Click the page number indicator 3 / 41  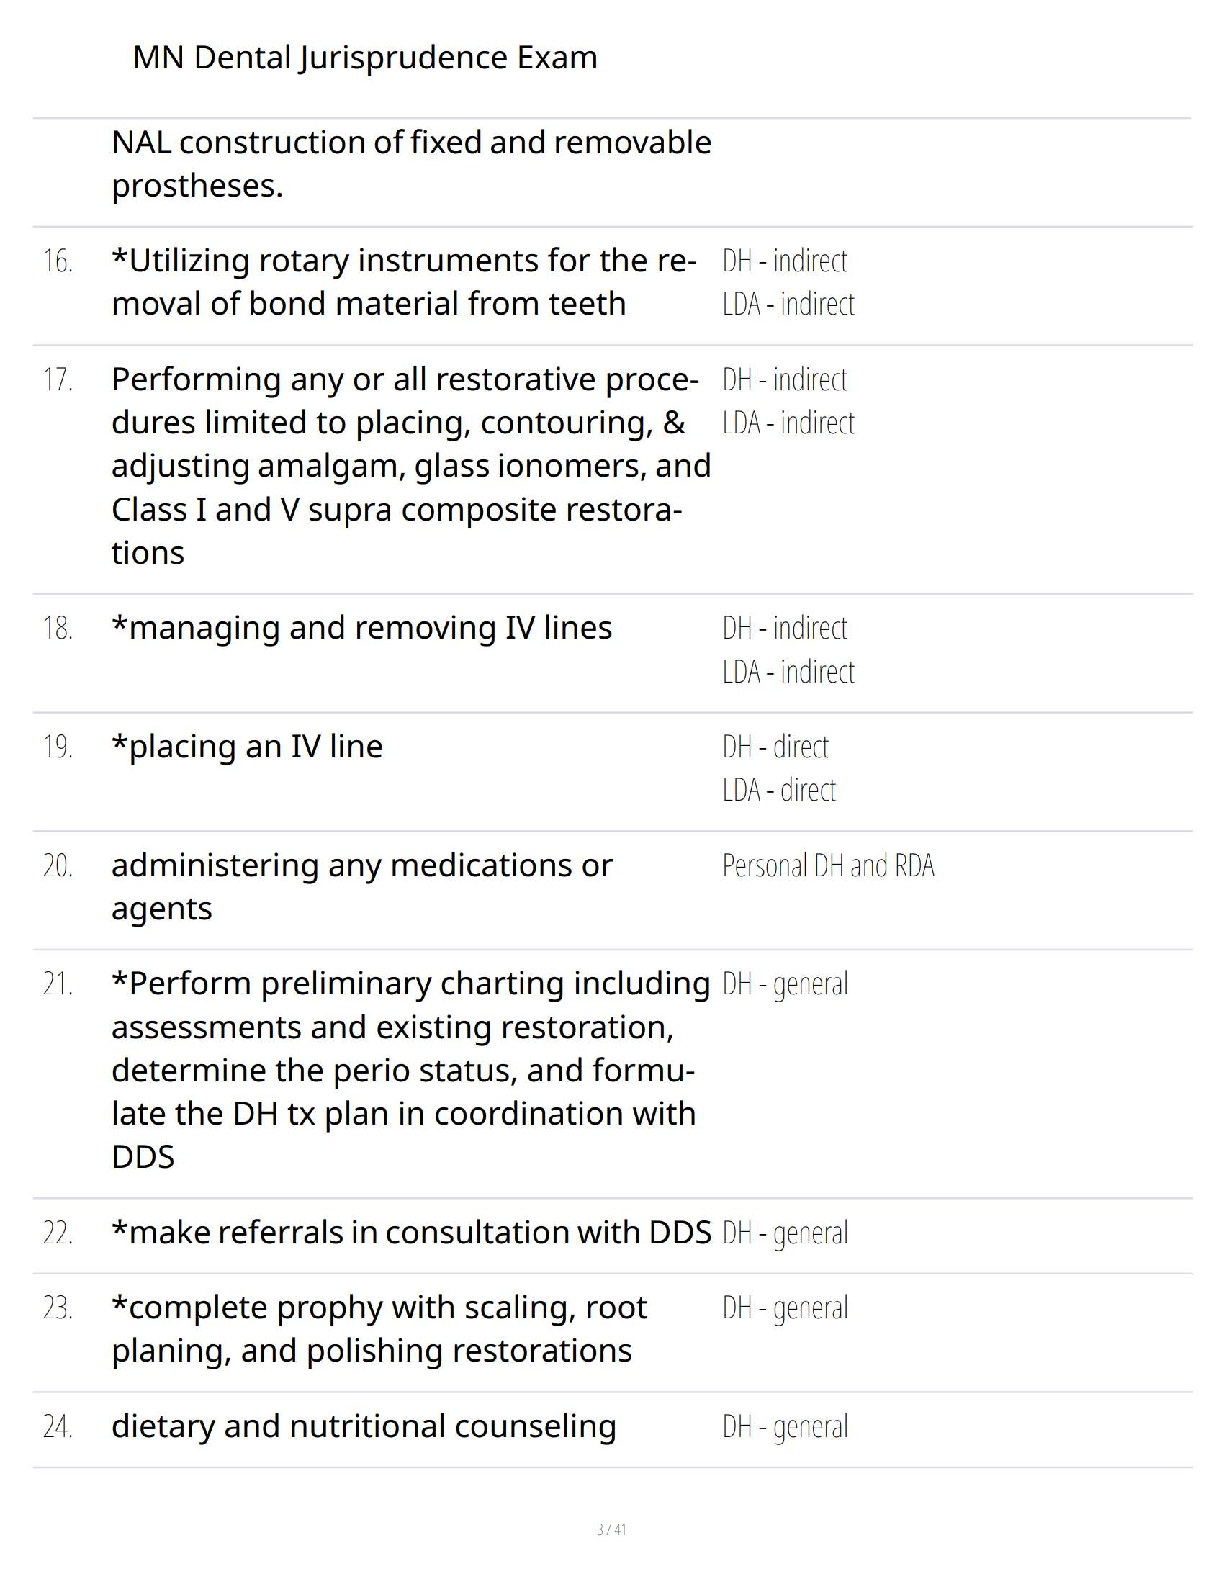tap(612, 1529)
